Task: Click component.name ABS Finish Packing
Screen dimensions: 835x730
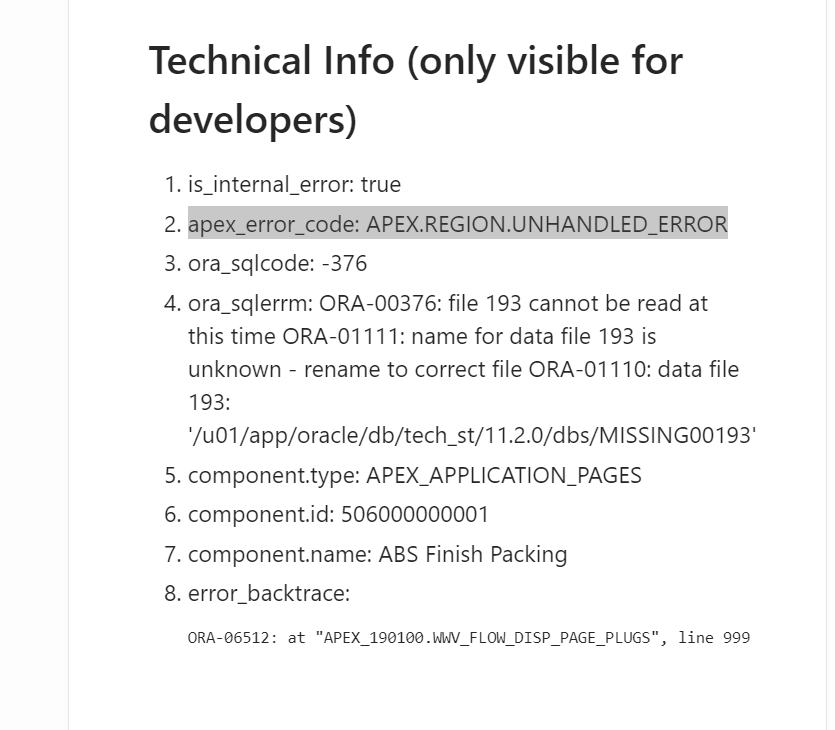Action: tap(378, 554)
